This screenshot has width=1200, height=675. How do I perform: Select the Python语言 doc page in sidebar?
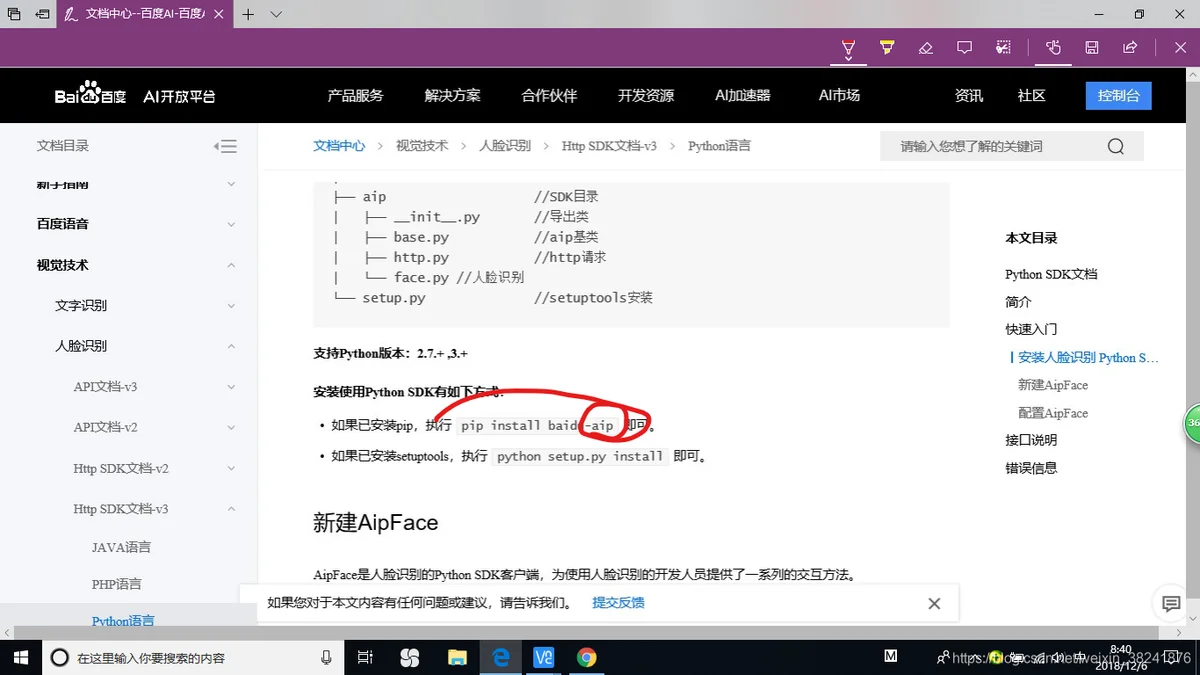[x=123, y=621]
